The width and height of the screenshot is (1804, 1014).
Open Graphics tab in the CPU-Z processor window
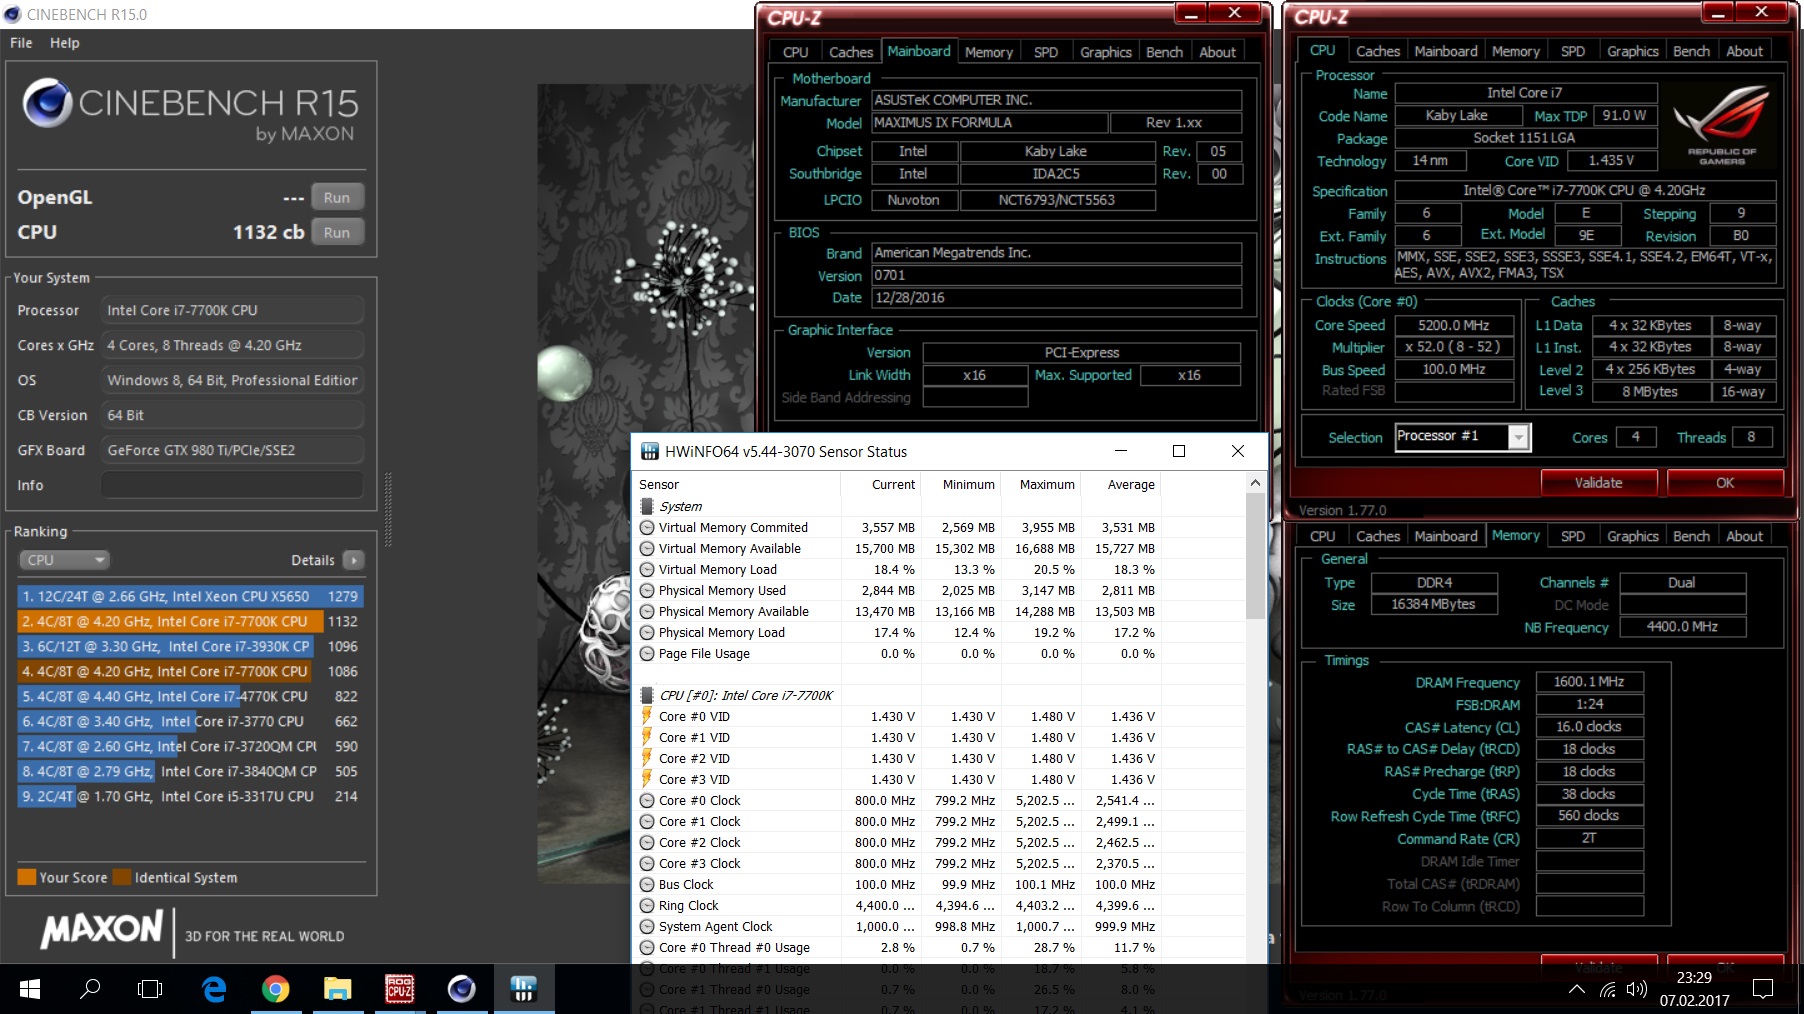pyautogui.click(x=1633, y=51)
